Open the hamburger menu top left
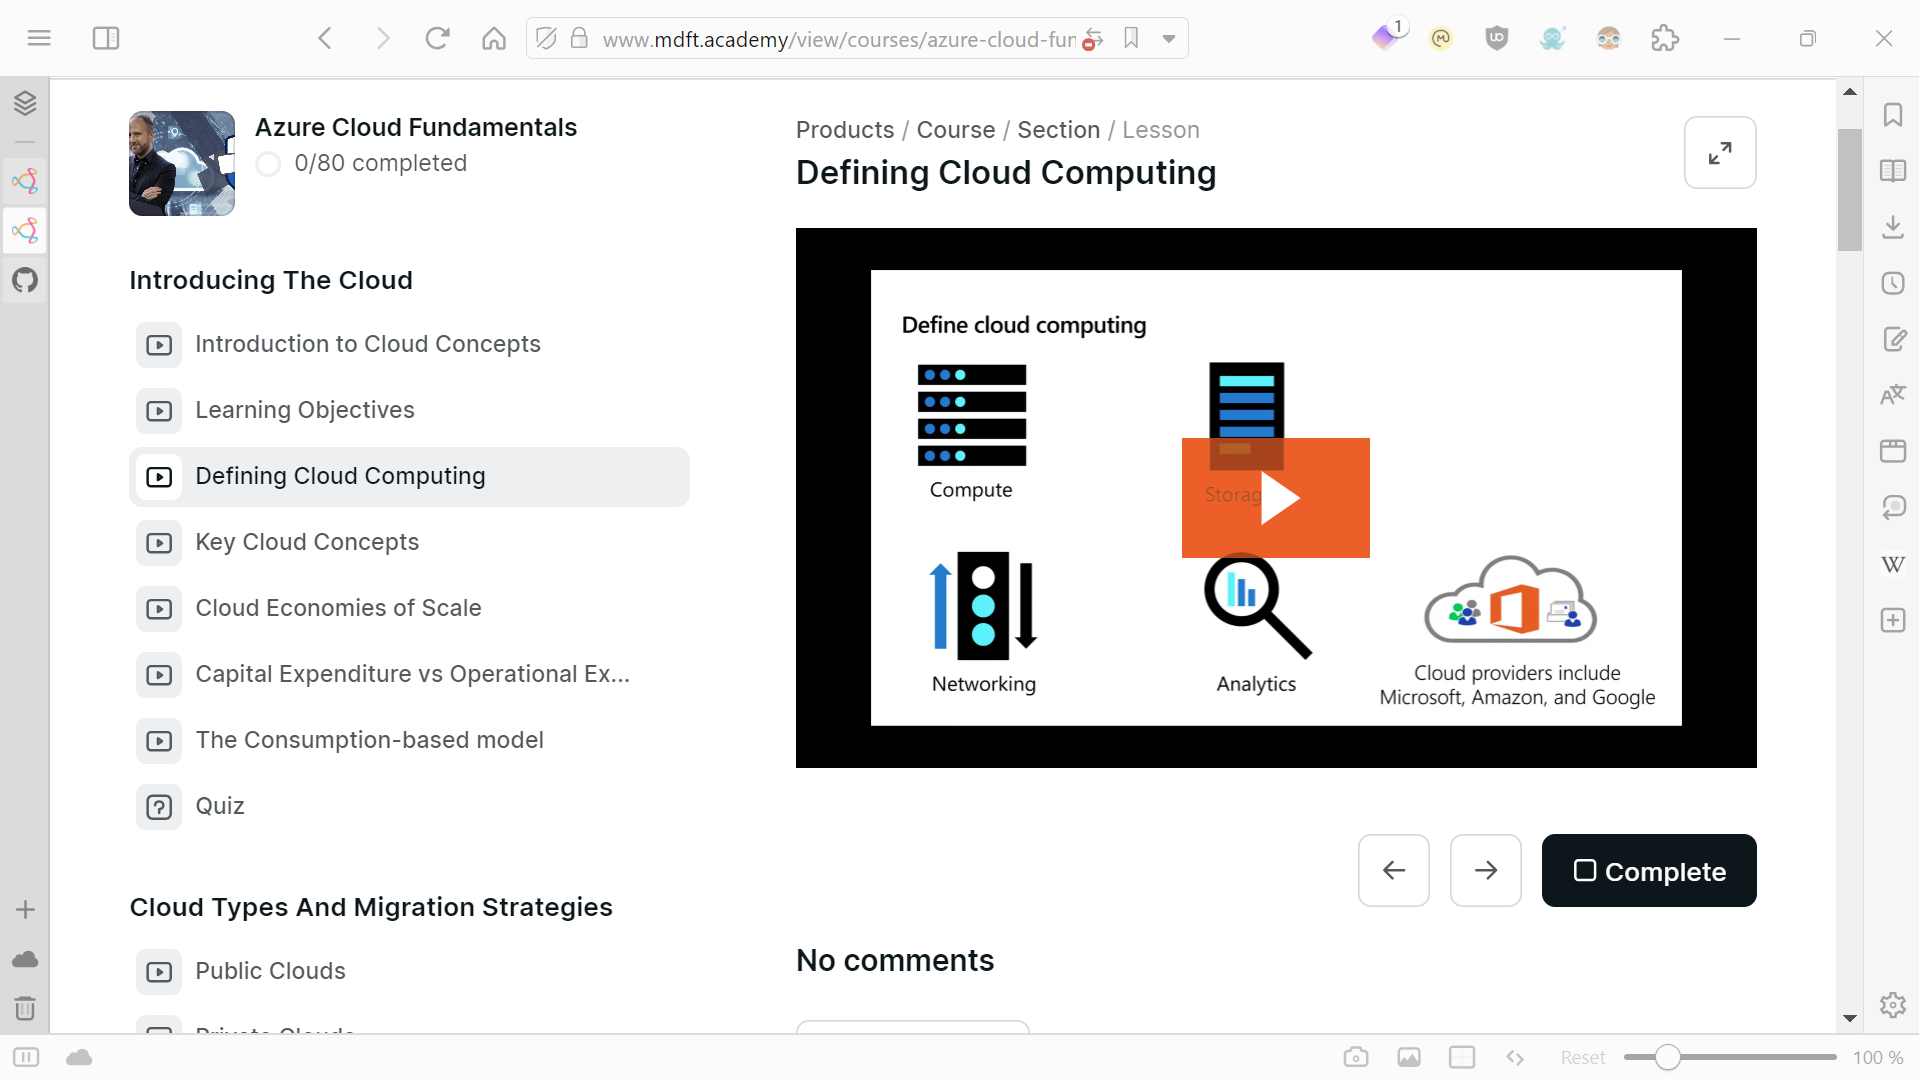The width and height of the screenshot is (1919, 1079). tap(39, 38)
